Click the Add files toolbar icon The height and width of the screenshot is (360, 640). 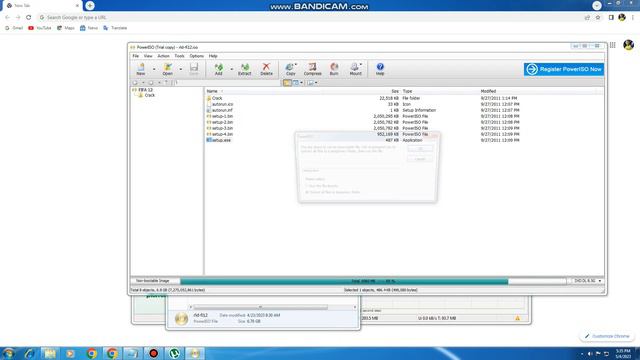(x=219, y=69)
